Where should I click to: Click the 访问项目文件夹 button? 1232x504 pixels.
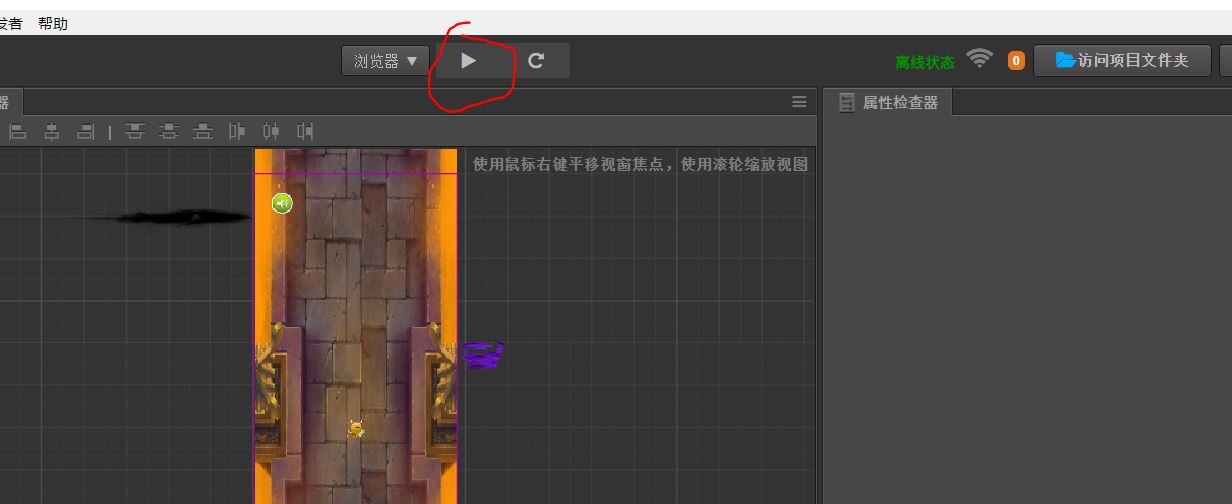[x=1123, y=60]
